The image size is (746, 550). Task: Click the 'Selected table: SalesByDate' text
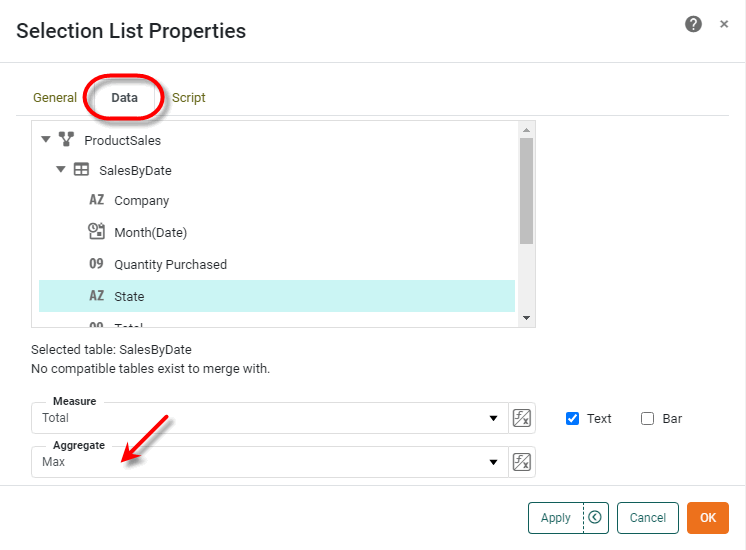pos(111,350)
